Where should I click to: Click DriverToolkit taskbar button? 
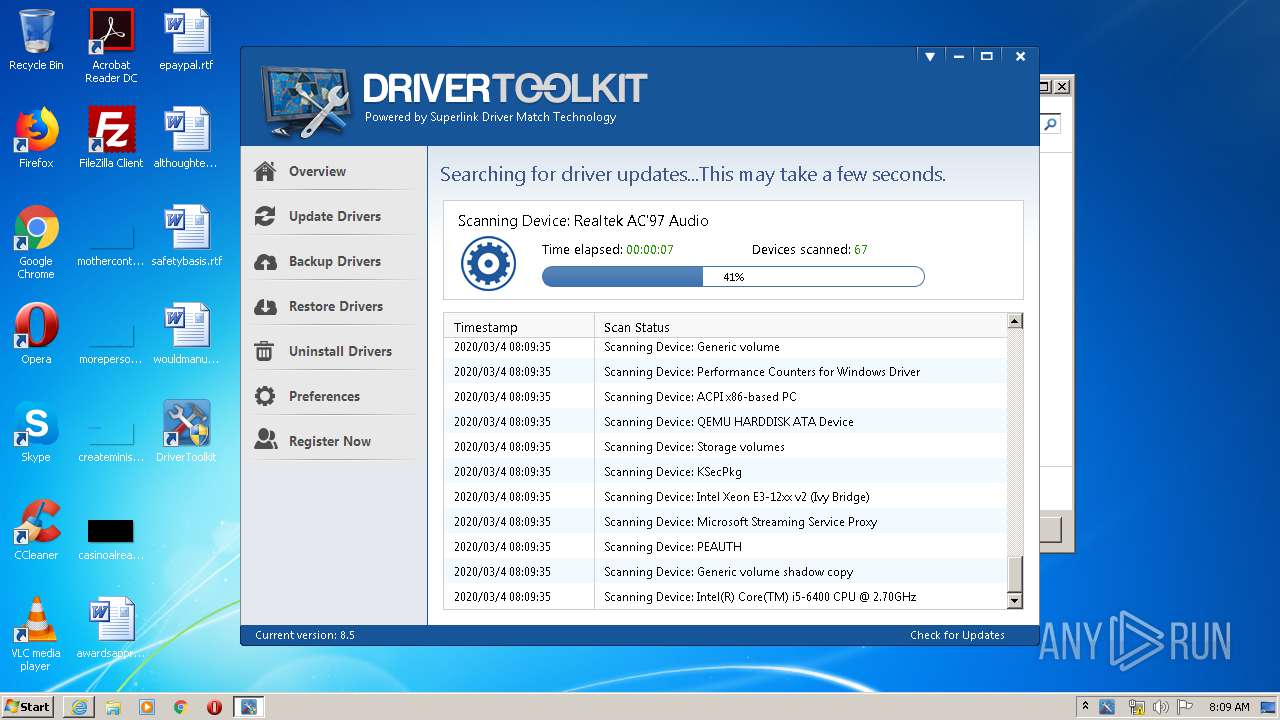248,707
